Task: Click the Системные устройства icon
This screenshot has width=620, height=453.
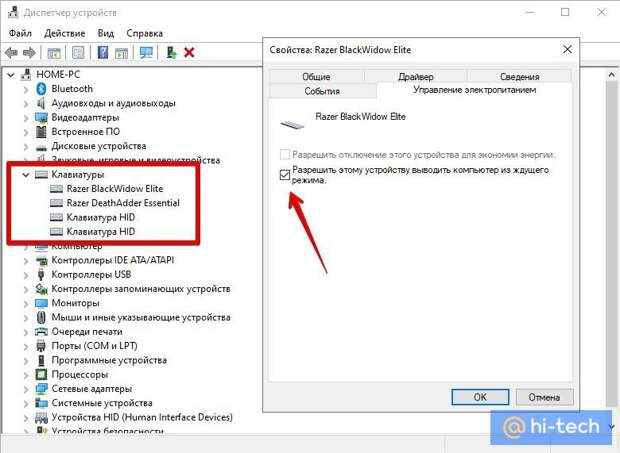Action: pyautogui.click(x=41, y=403)
